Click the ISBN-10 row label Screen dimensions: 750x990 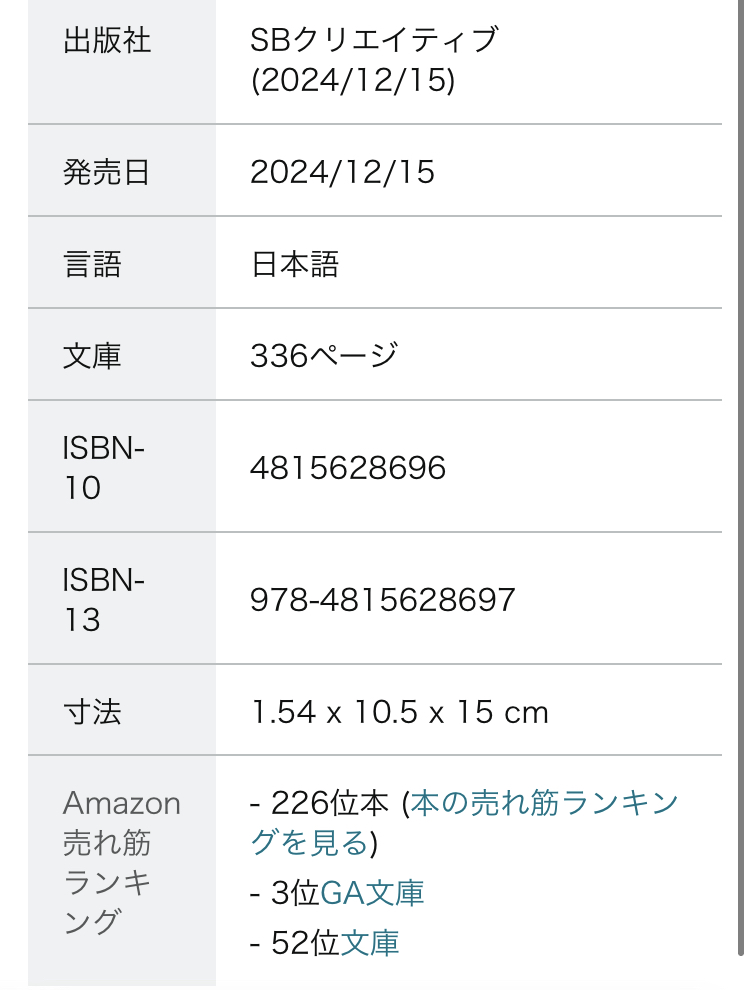[104, 467]
